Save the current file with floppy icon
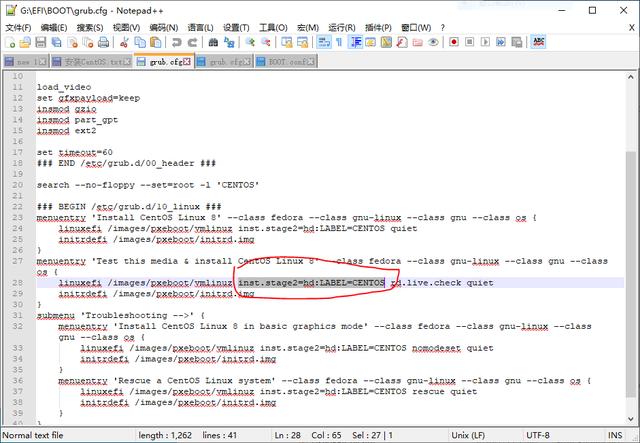 [x=40, y=42]
